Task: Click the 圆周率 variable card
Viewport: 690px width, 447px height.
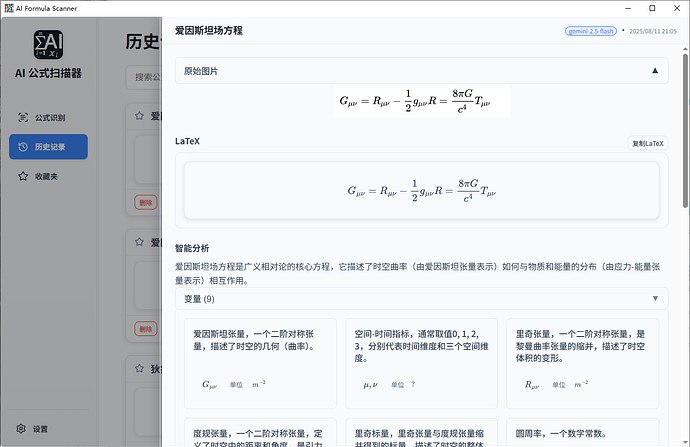Action: (x=583, y=432)
